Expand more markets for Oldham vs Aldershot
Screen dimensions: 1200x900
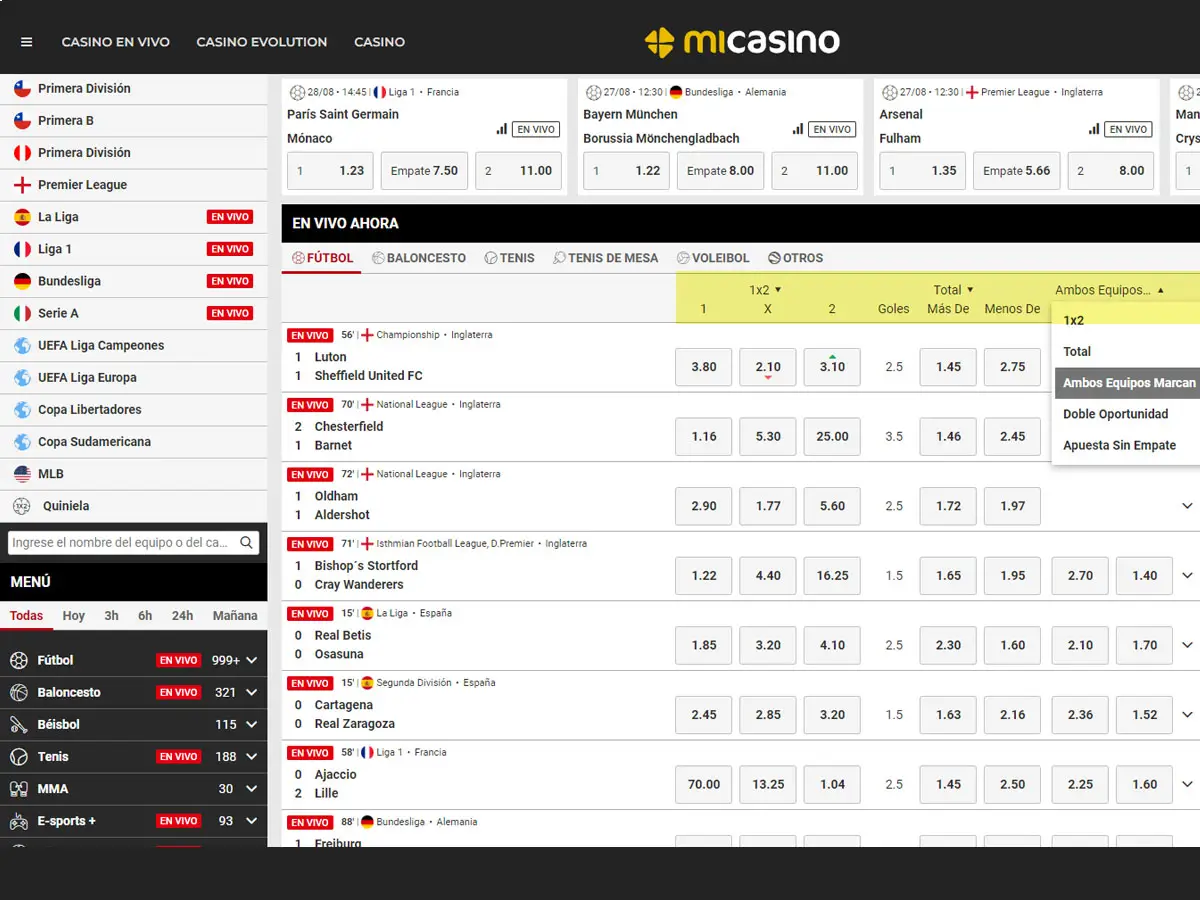[1187, 506]
